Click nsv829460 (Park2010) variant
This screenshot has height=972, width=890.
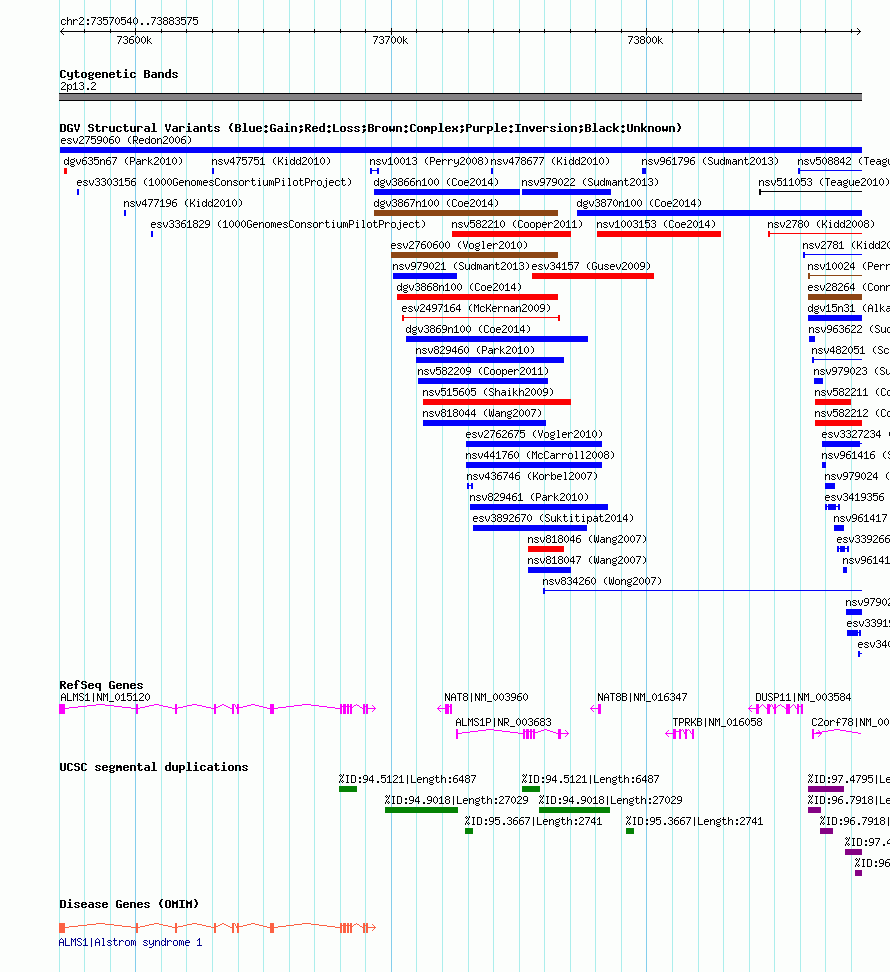pyautogui.click(x=490, y=361)
